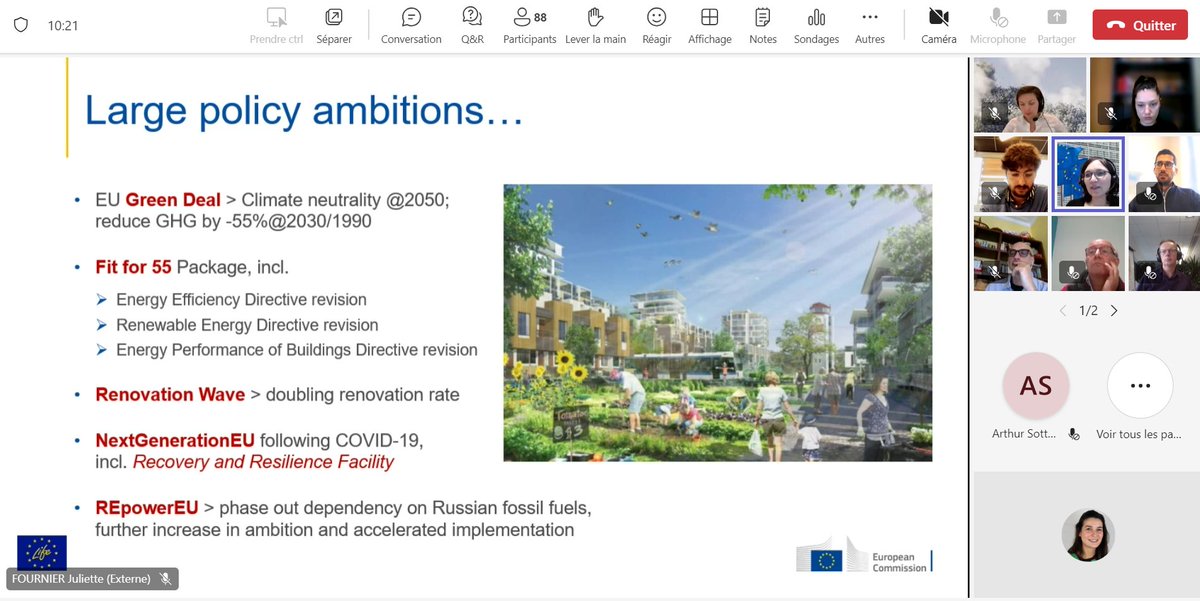Click the 'NextGenerationEU' red text
This screenshot has height=601, width=1200.
click(x=175, y=440)
